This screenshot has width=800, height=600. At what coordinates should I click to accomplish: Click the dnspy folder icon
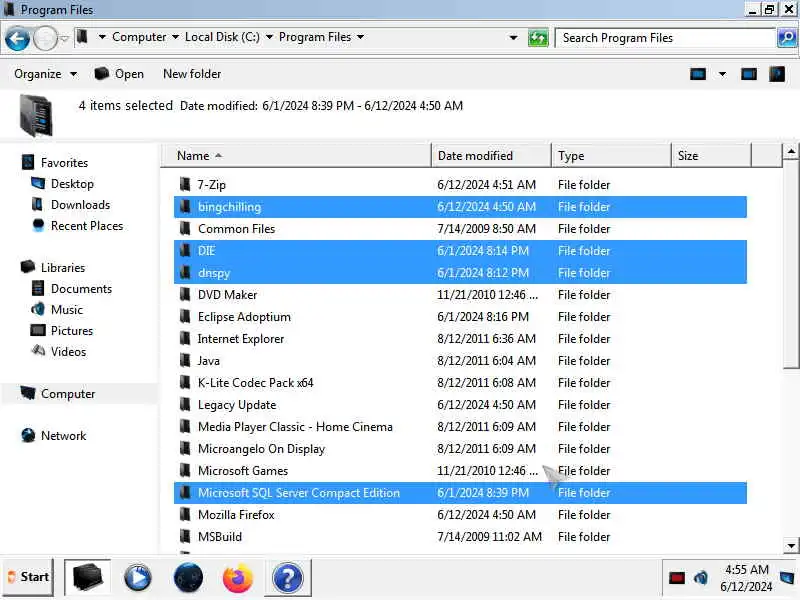tap(185, 272)
